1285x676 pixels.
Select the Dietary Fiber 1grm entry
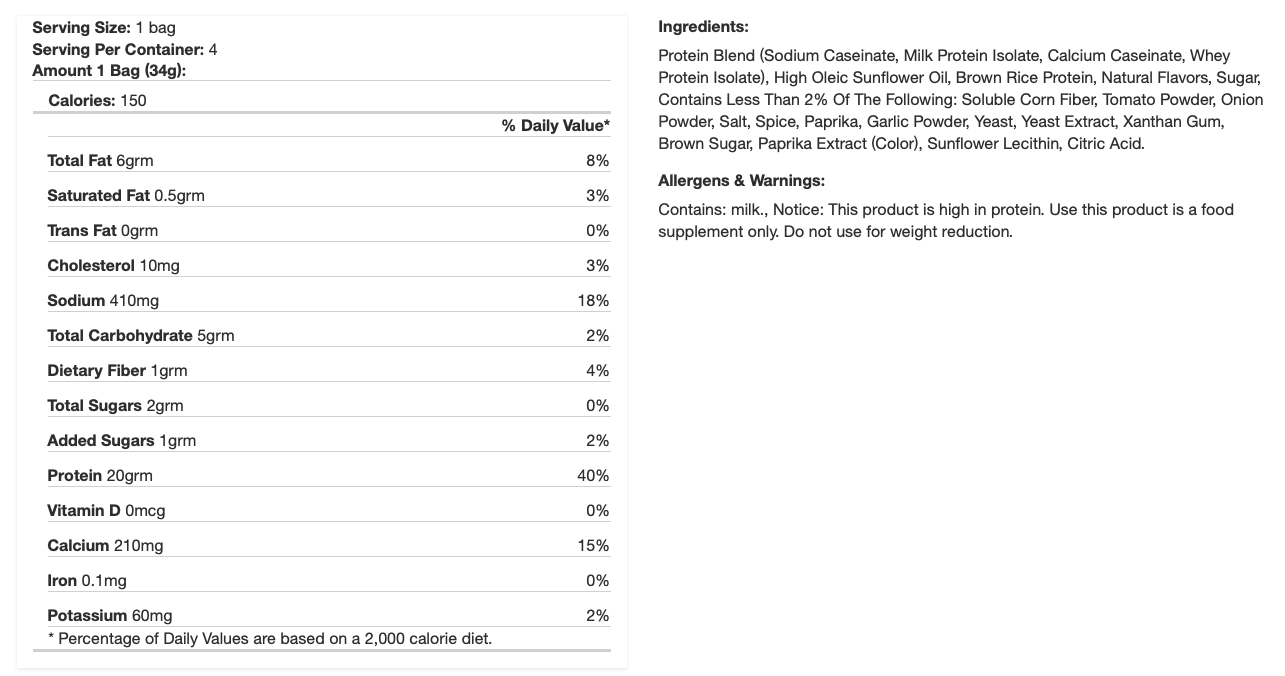pos(117,370)
